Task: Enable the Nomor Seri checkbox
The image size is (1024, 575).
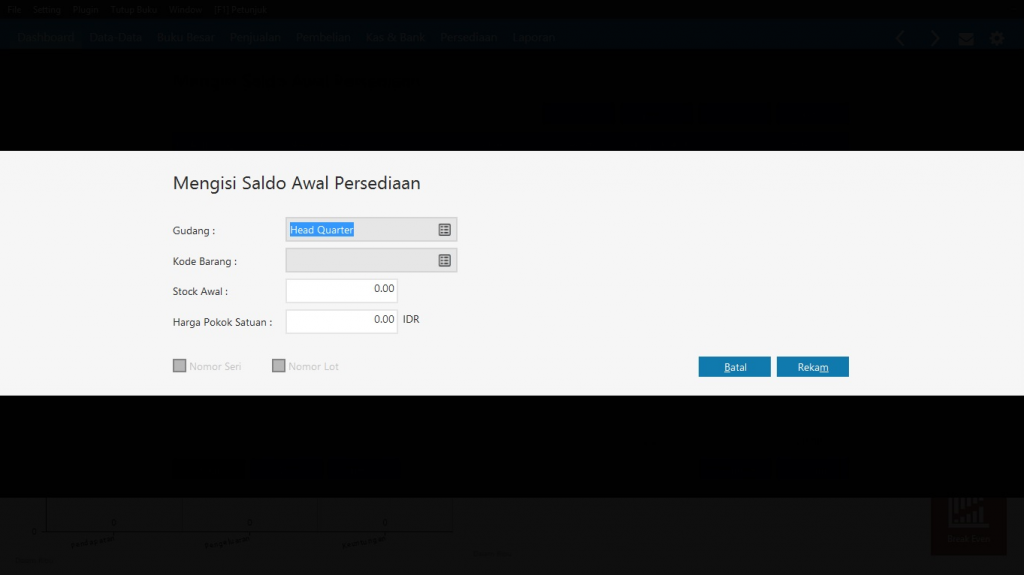Action: coord(180,366)
